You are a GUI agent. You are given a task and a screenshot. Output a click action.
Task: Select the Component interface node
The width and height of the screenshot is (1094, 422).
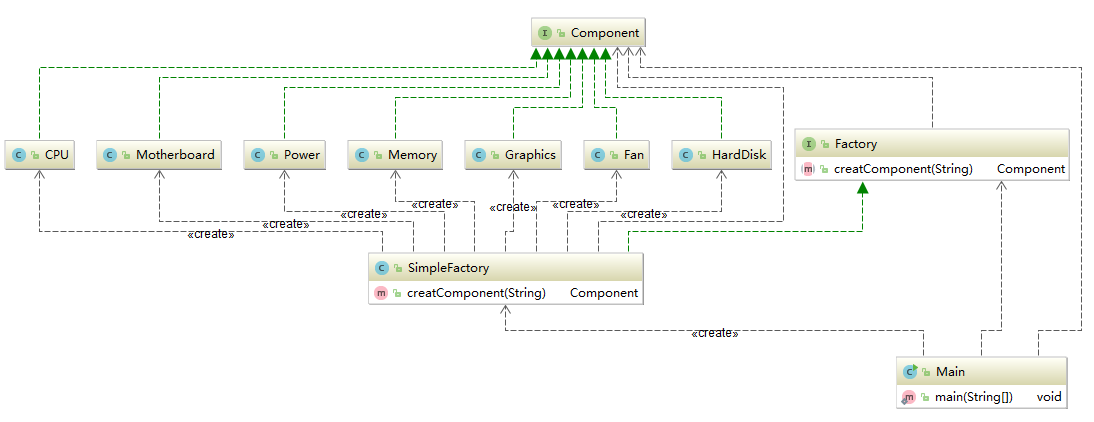point(587,33)
